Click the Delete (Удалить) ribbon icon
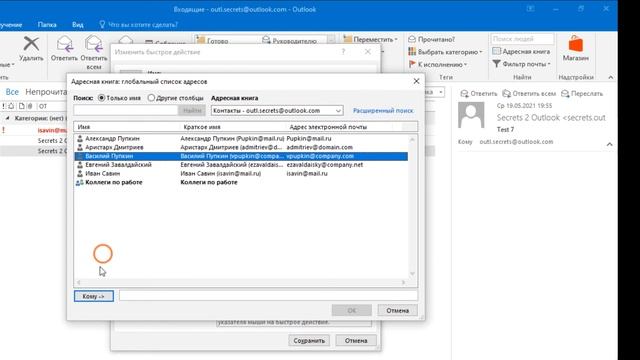Screen dimensions: 640x360 [31, 48]
